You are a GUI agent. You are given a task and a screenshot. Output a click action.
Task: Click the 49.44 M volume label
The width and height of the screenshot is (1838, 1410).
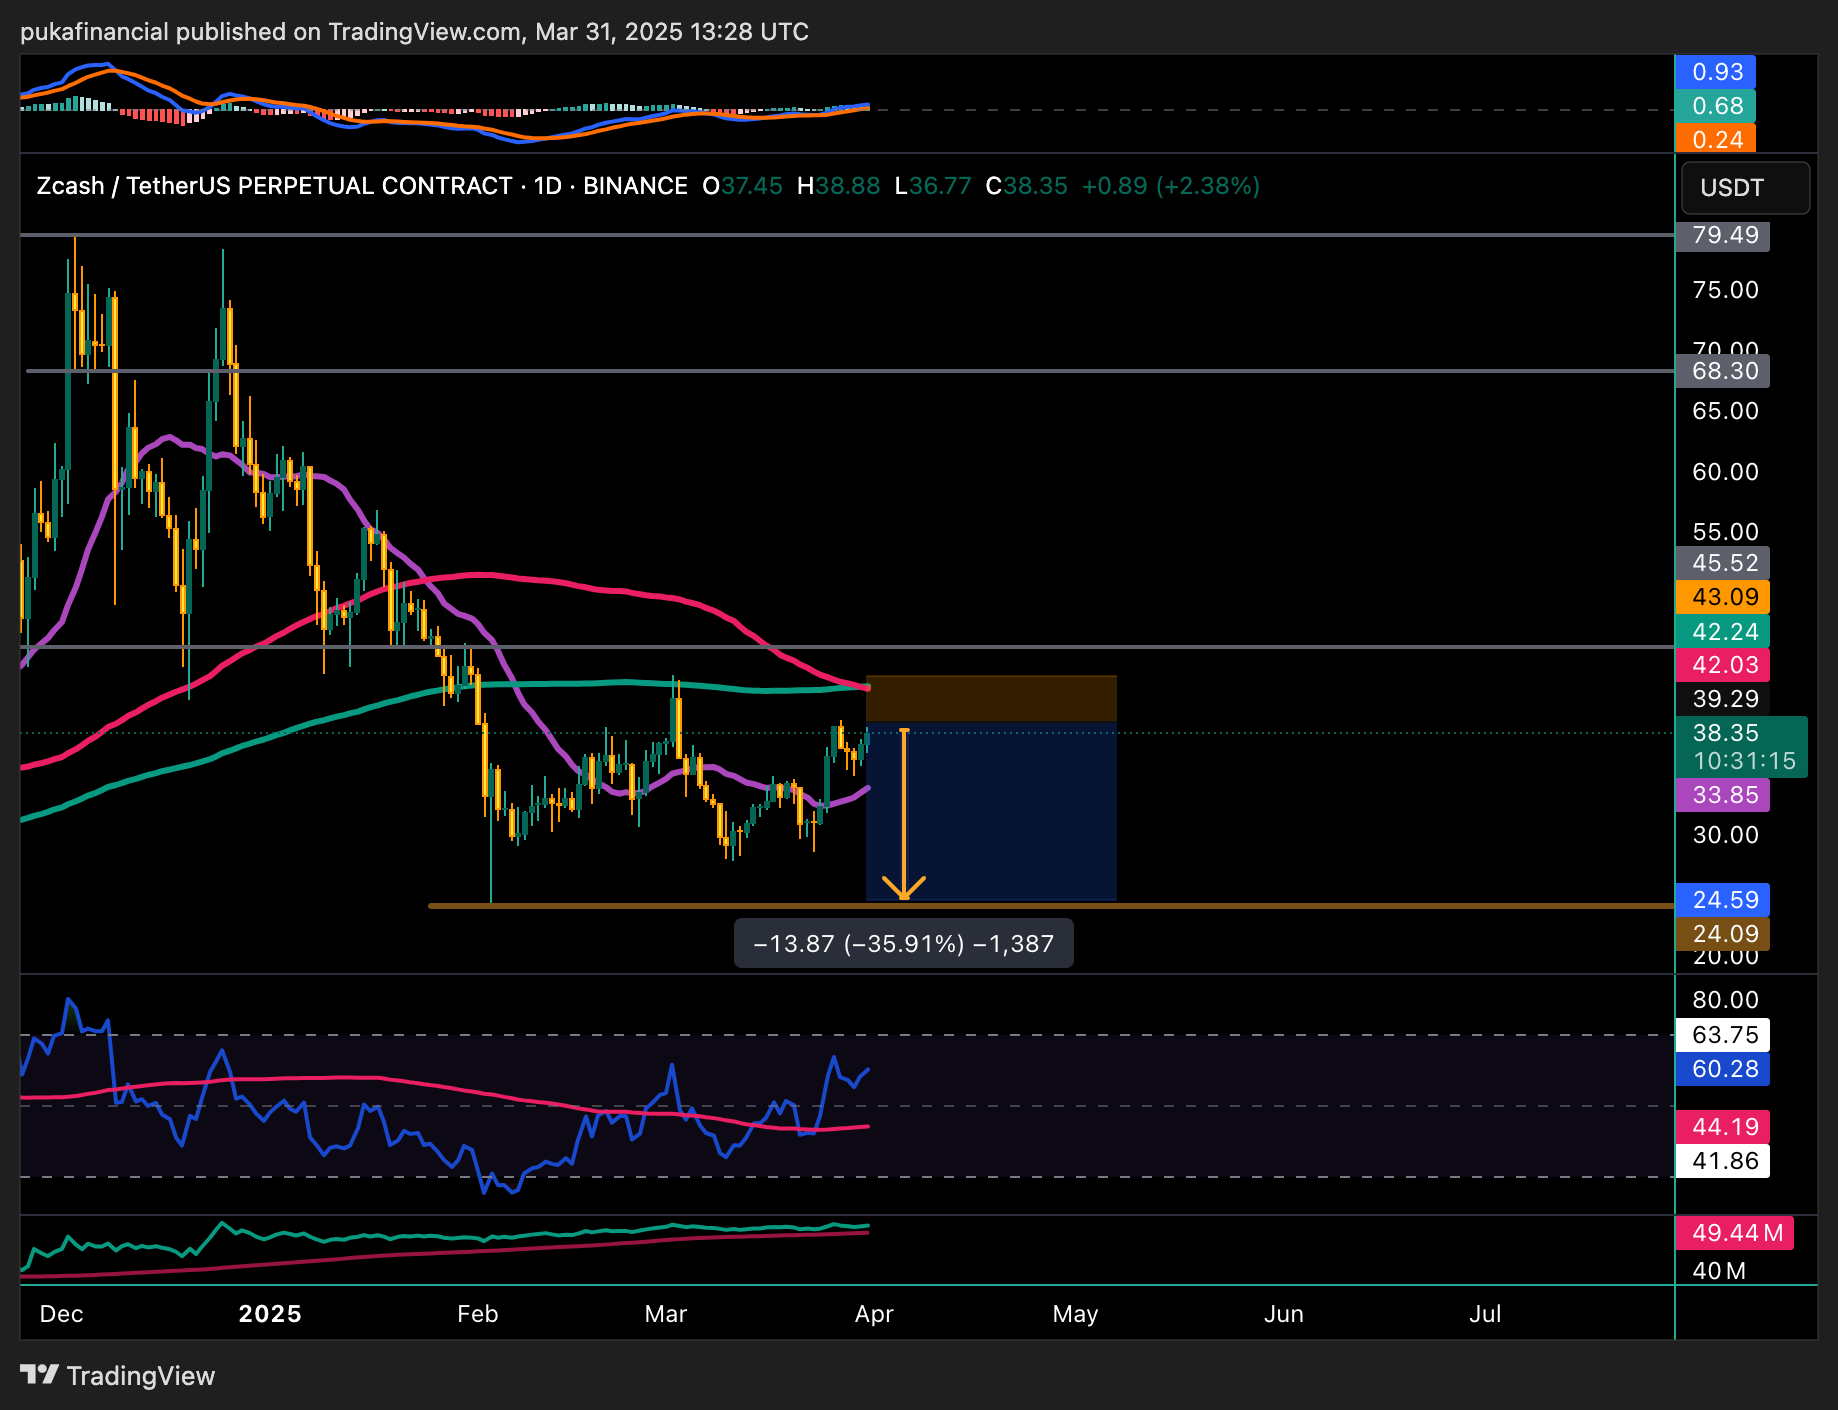(x=1735, y=1233)
